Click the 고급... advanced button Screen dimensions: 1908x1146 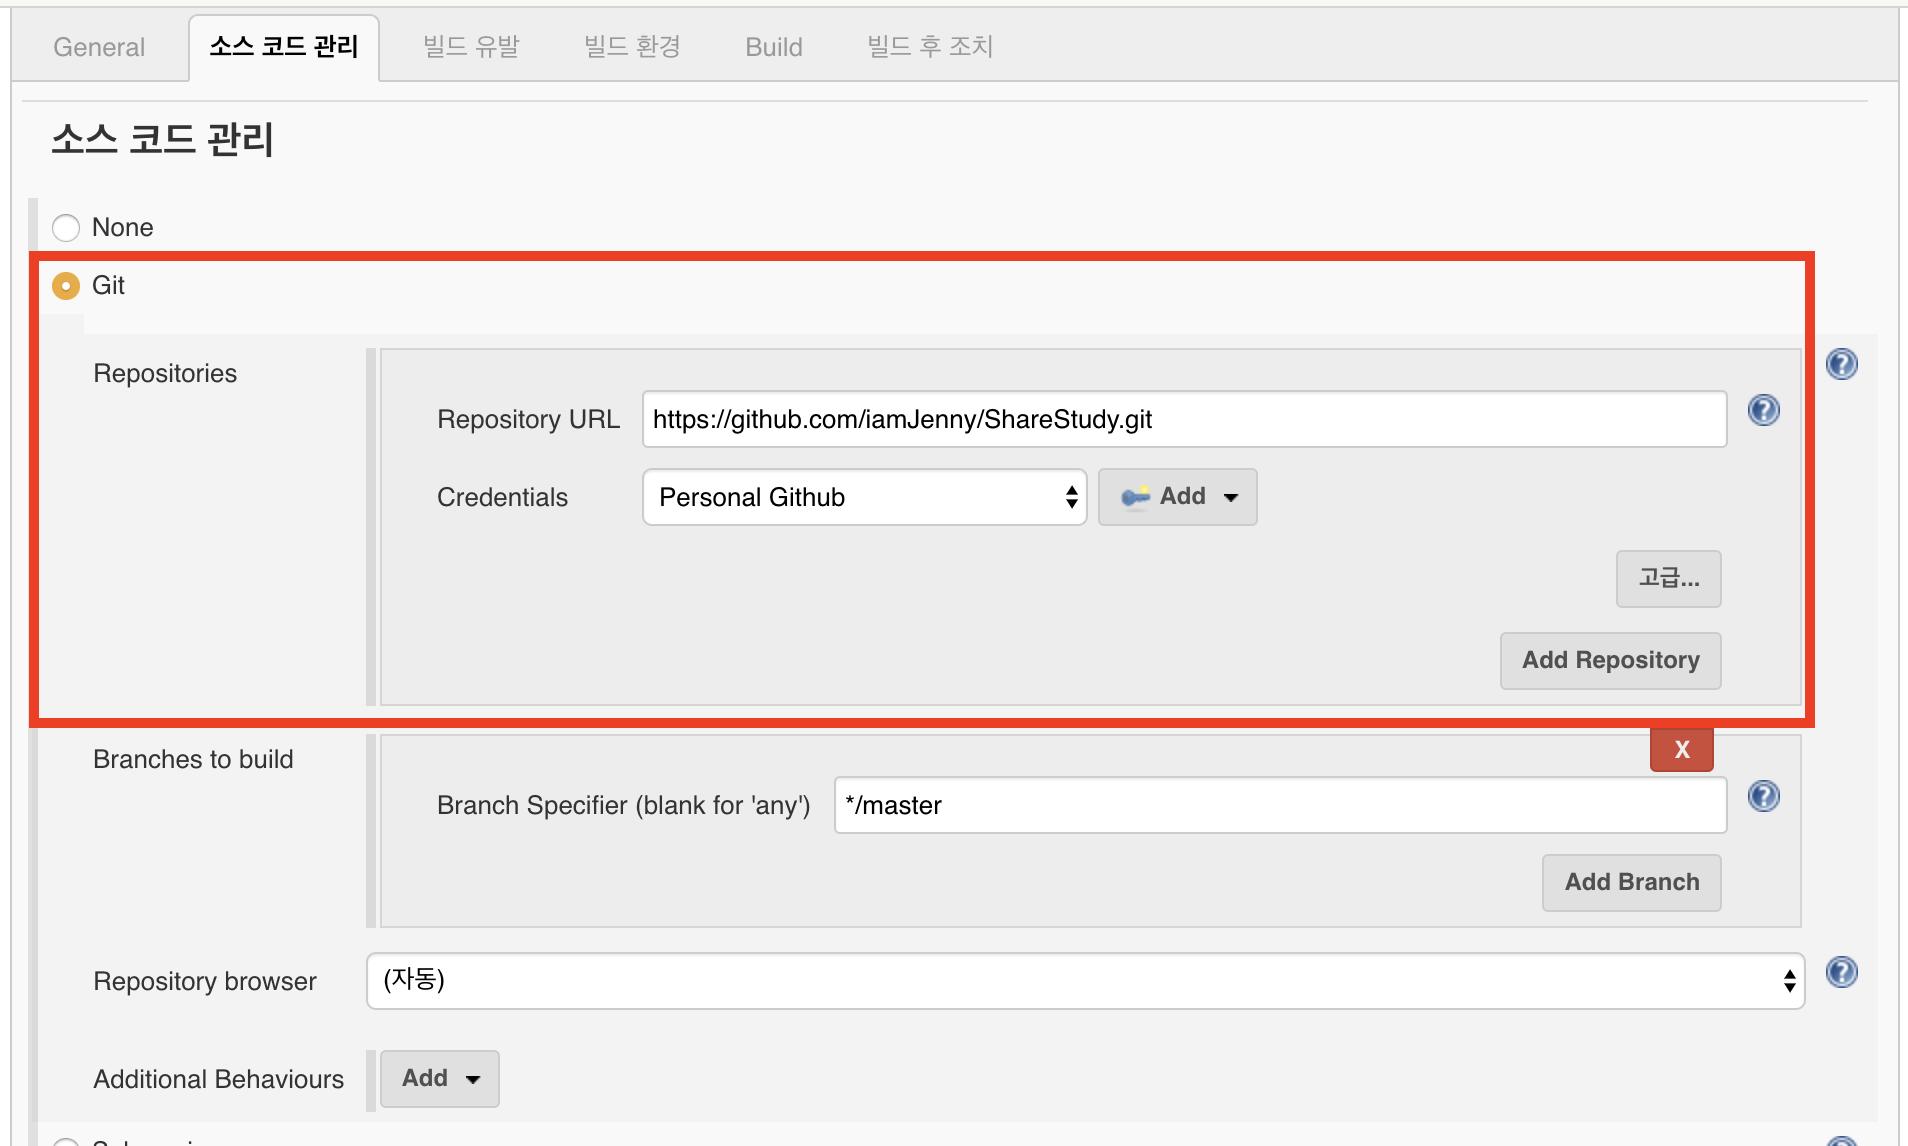click(x=1668, y=578)
